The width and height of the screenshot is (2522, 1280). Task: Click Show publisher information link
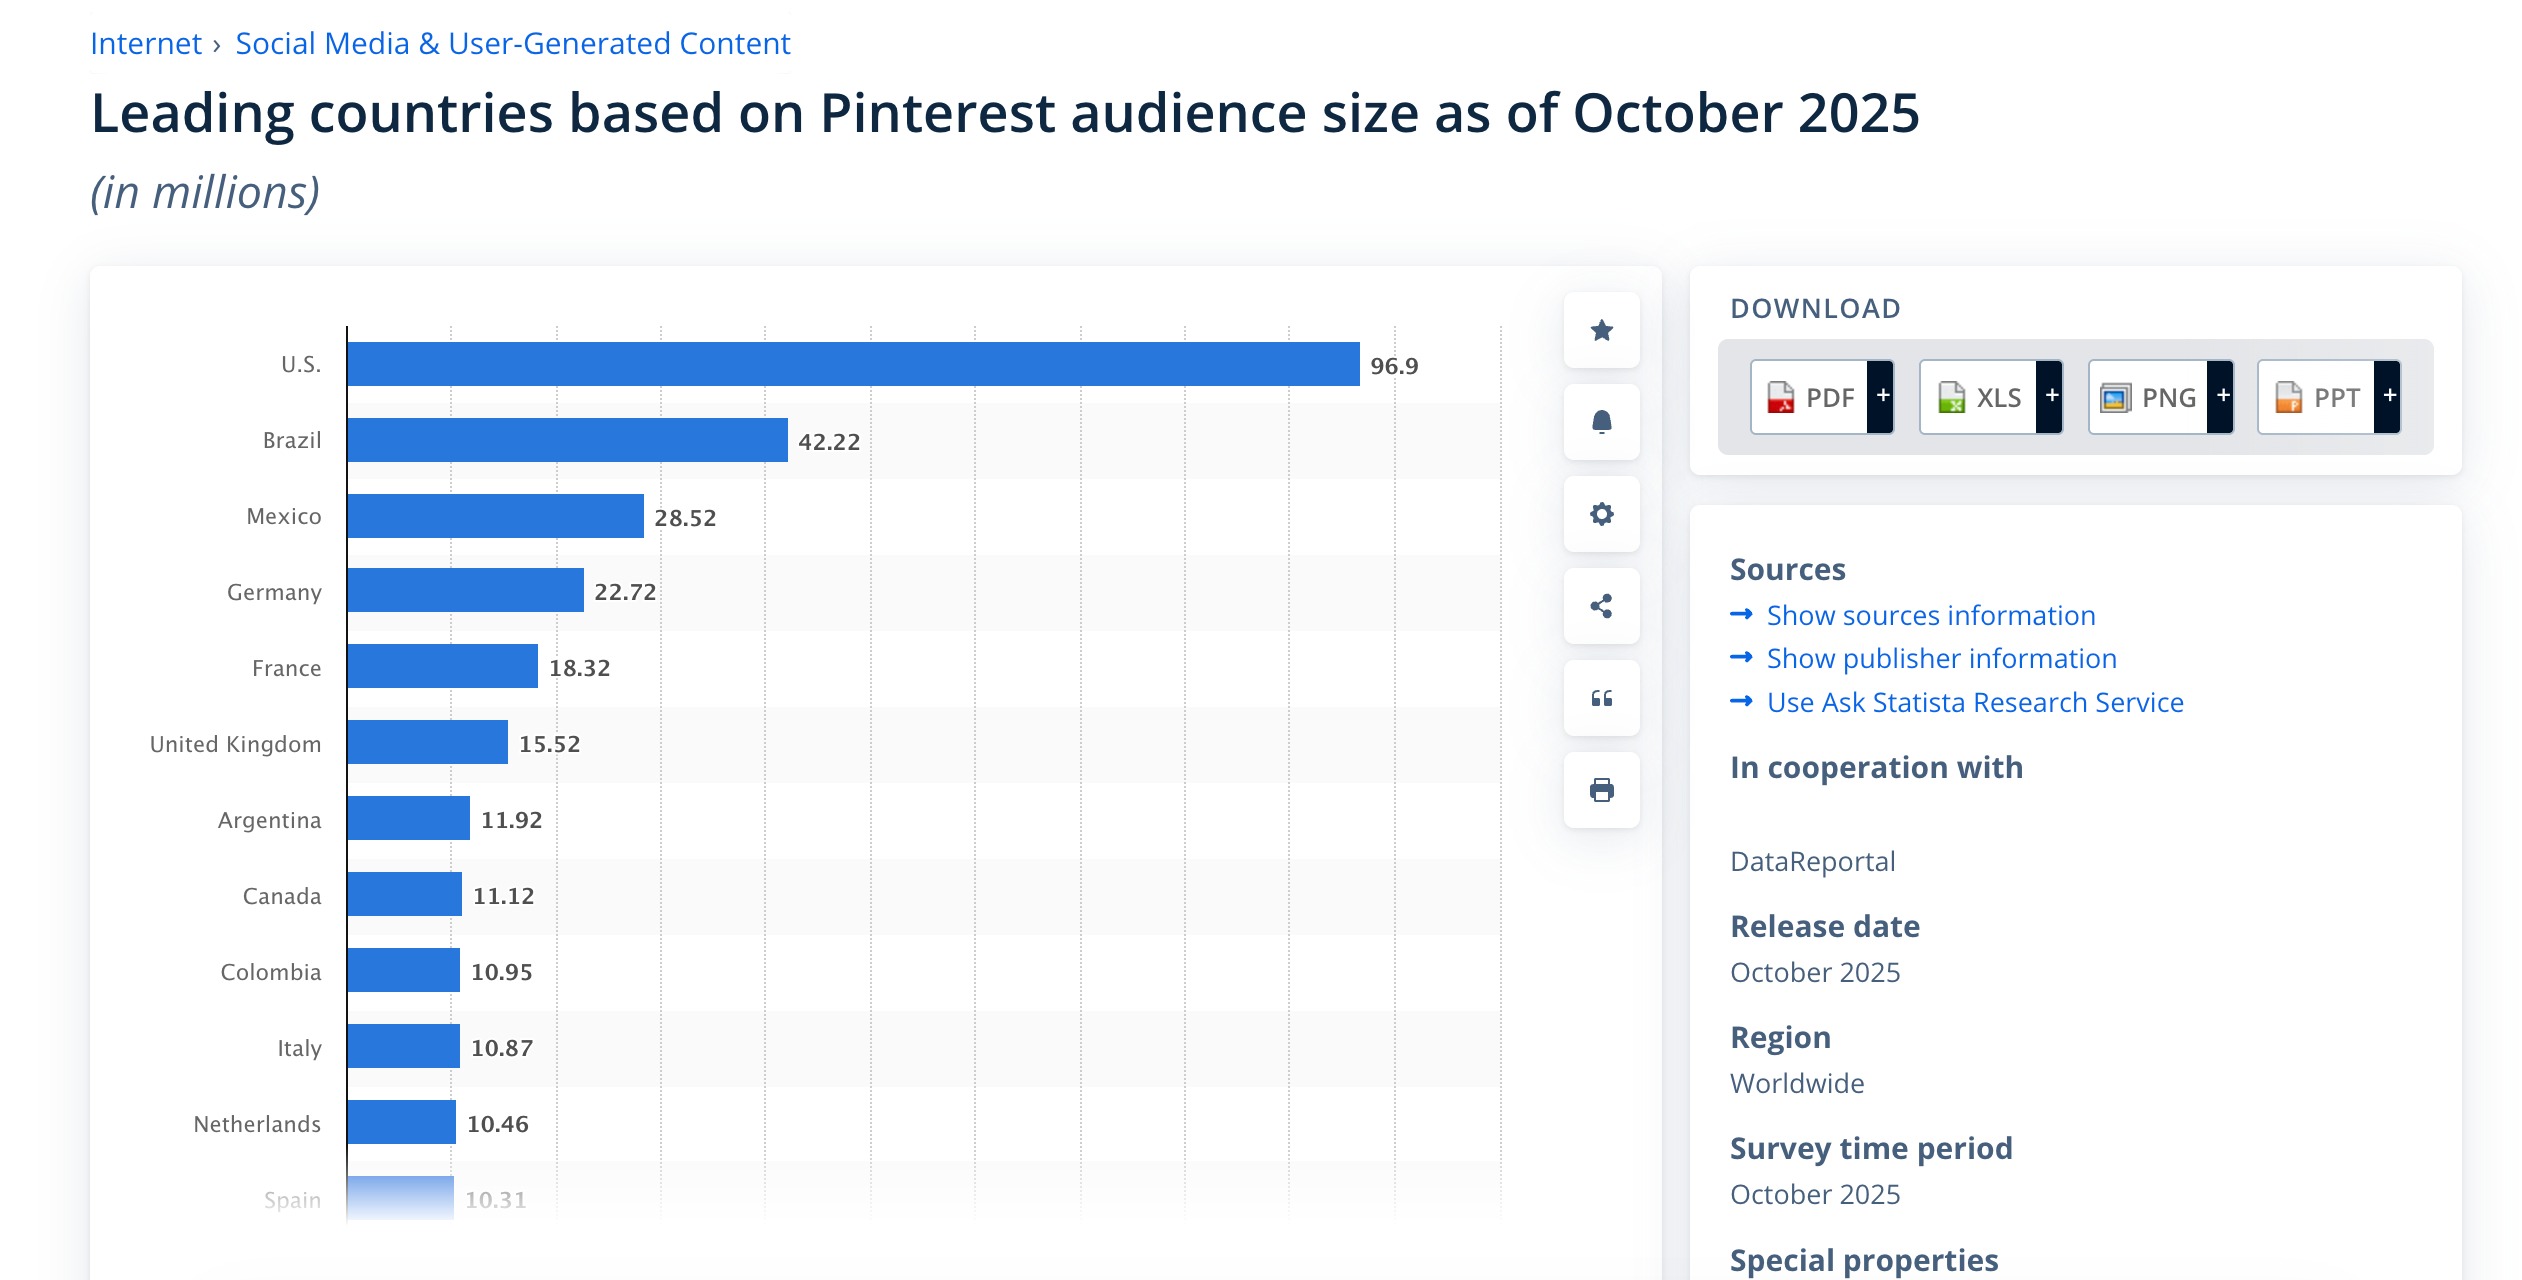click(x=1940, y=658)
